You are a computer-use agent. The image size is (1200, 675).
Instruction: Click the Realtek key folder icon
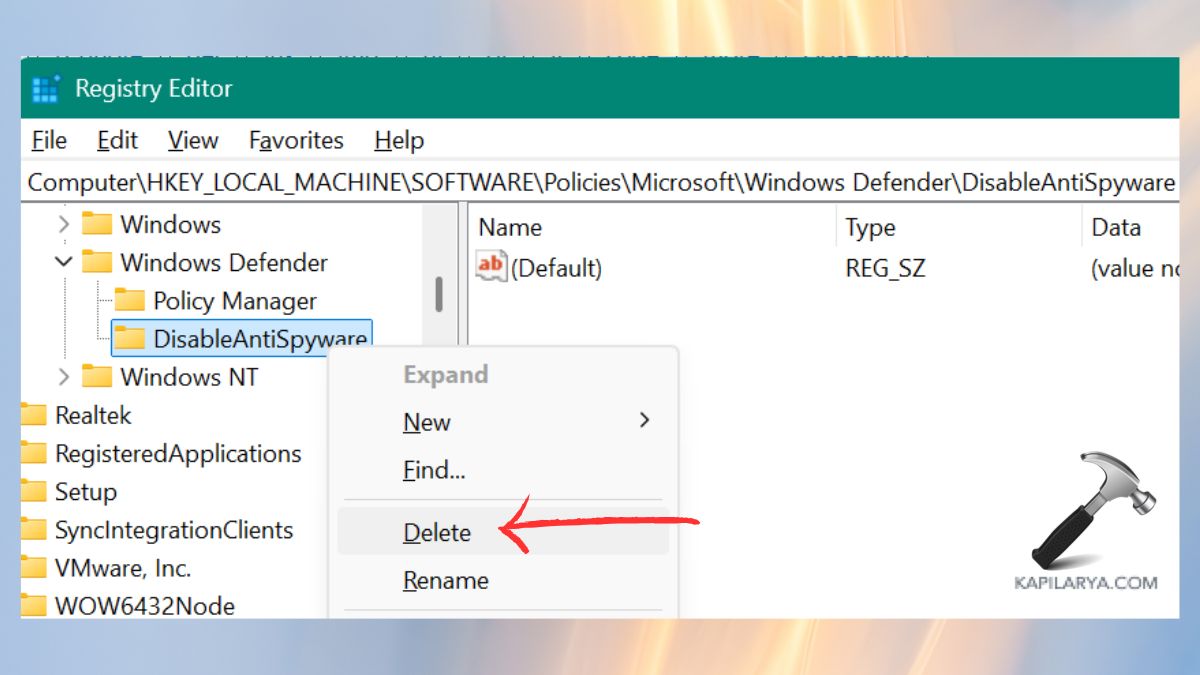click(x=34, y=415)
